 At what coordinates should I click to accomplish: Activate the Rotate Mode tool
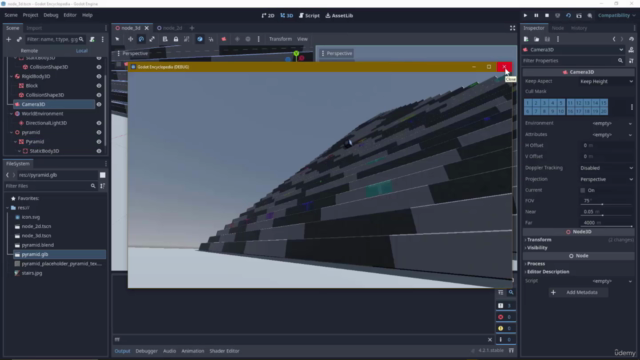click(x=141, y=39)
